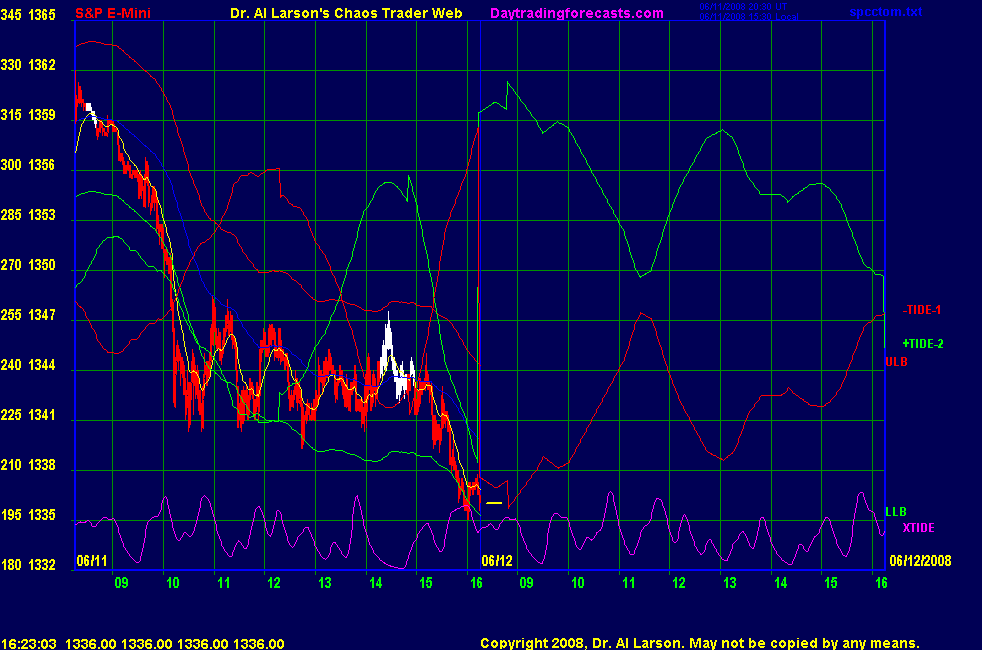
Task: Select the ULB legend label
Action: 896,361
